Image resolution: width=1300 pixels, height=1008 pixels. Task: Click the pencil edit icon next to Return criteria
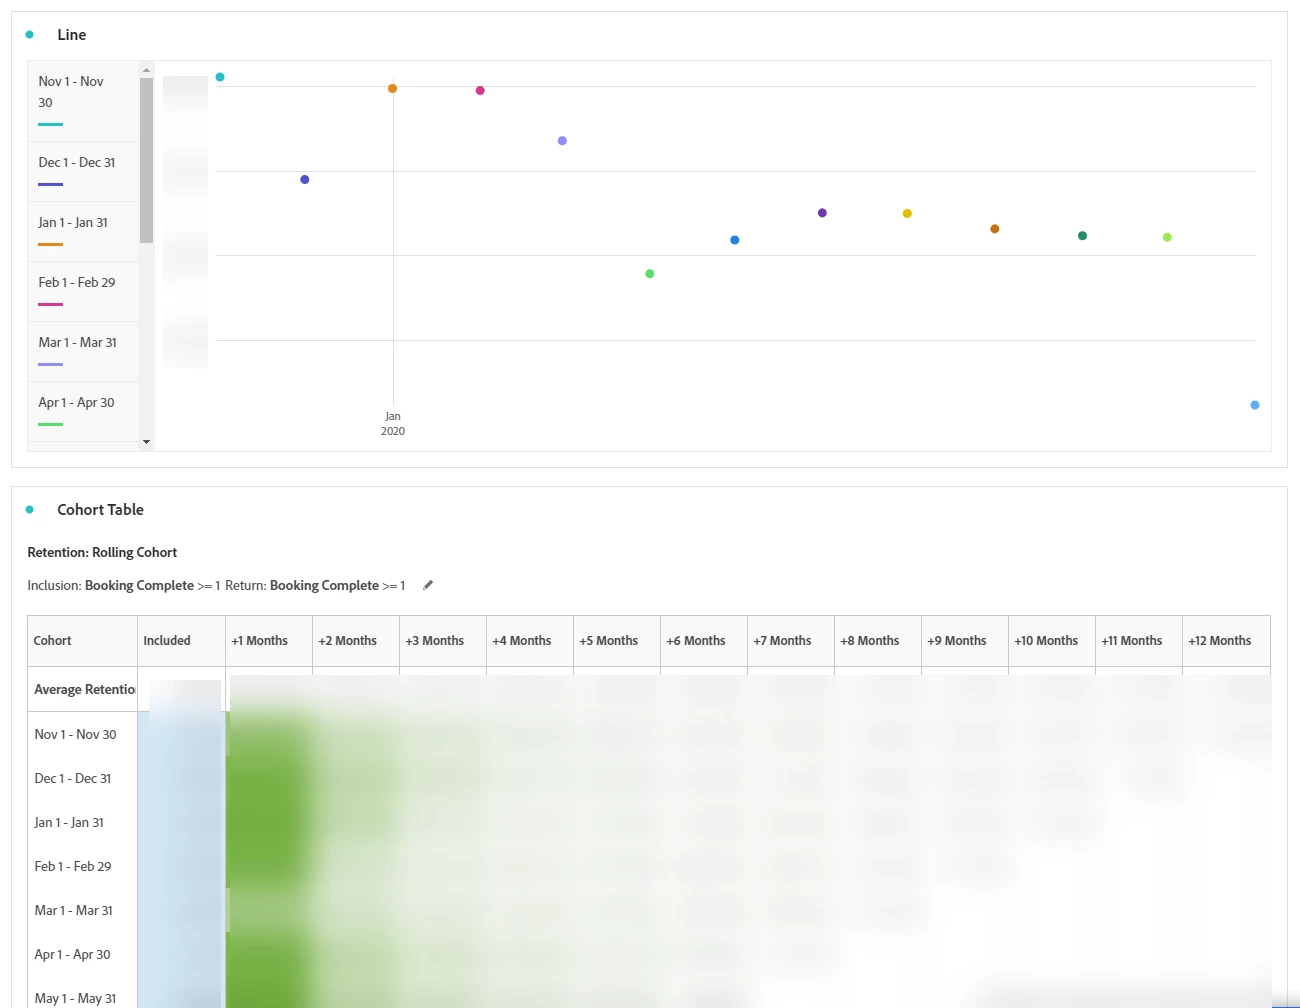(x=428, y=585)
